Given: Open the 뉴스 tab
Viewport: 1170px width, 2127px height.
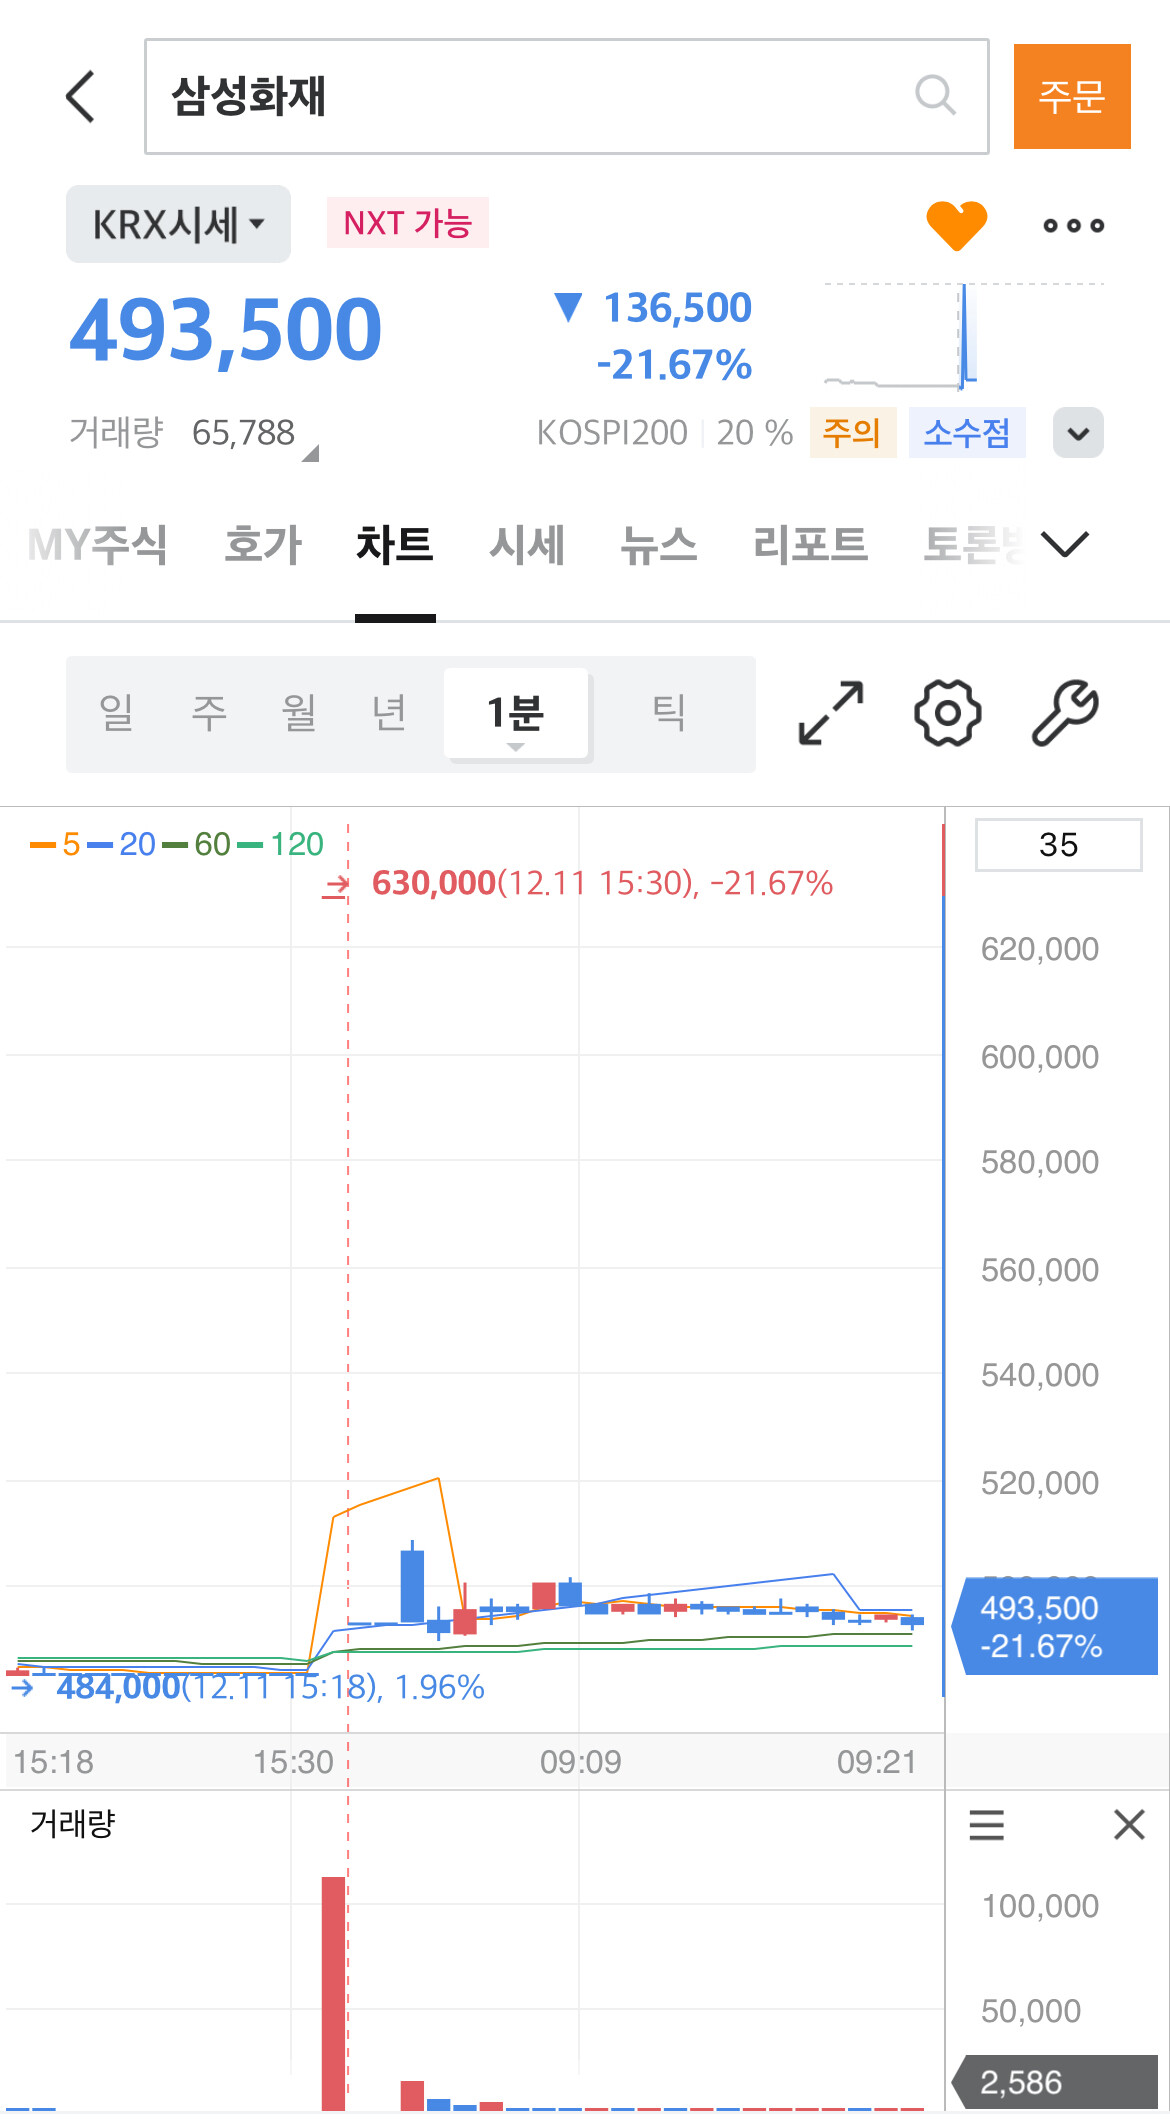Looking at the screenshot, I should pos(658,545).
